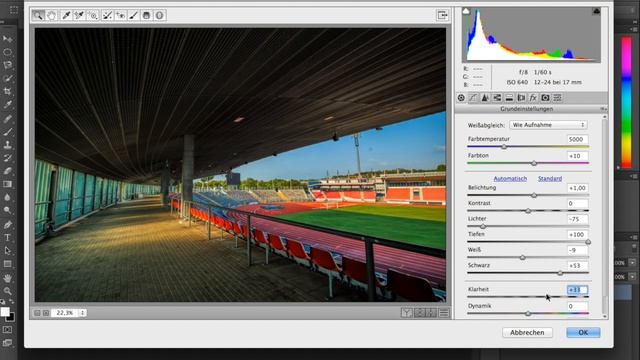The image size is (640, 360).
Task: Select the Gradient tool in Photoshop toolbar
Action: (x=7, y=184)
